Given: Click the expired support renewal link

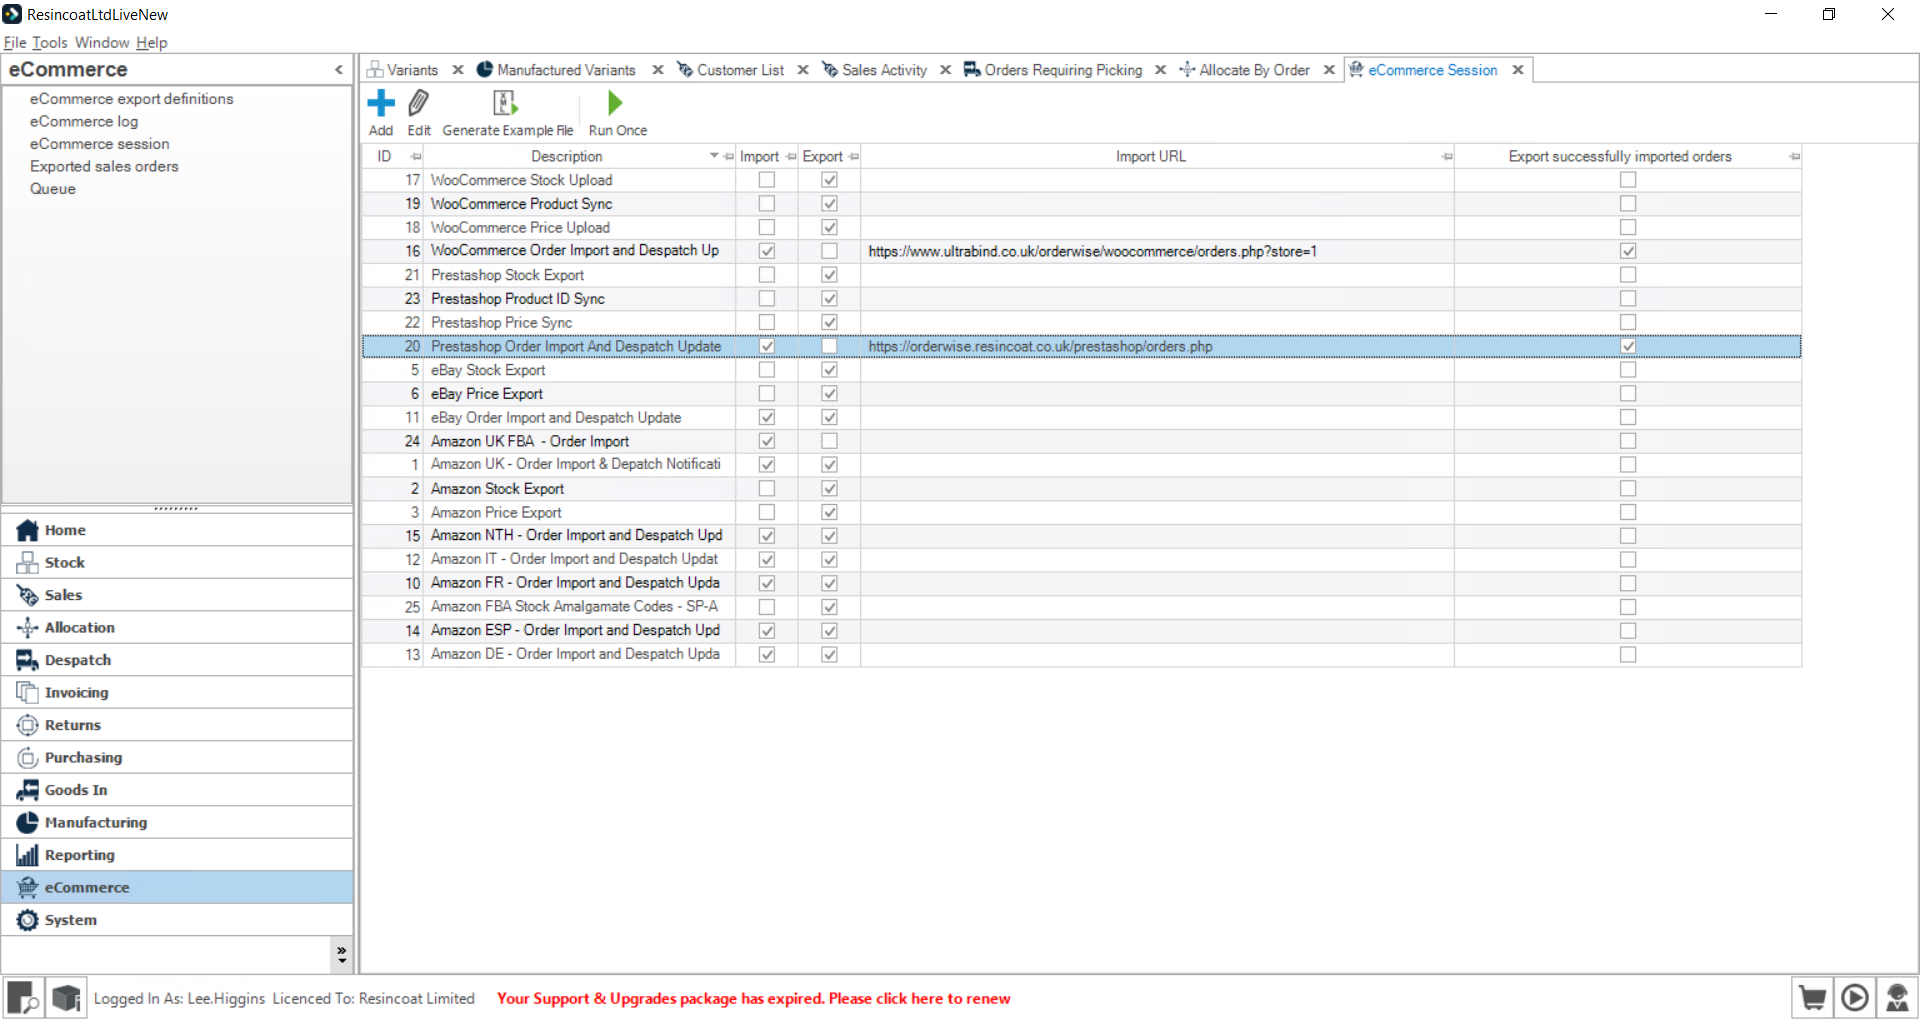Looking at the screenshot, I should (x=753, y=998).
